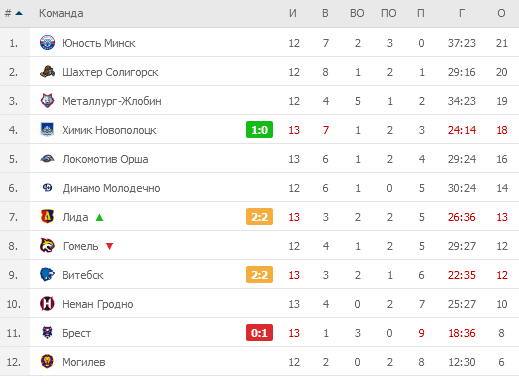Sort by the И games played header
The image size is (519, 384).
(x=293, y=13)
